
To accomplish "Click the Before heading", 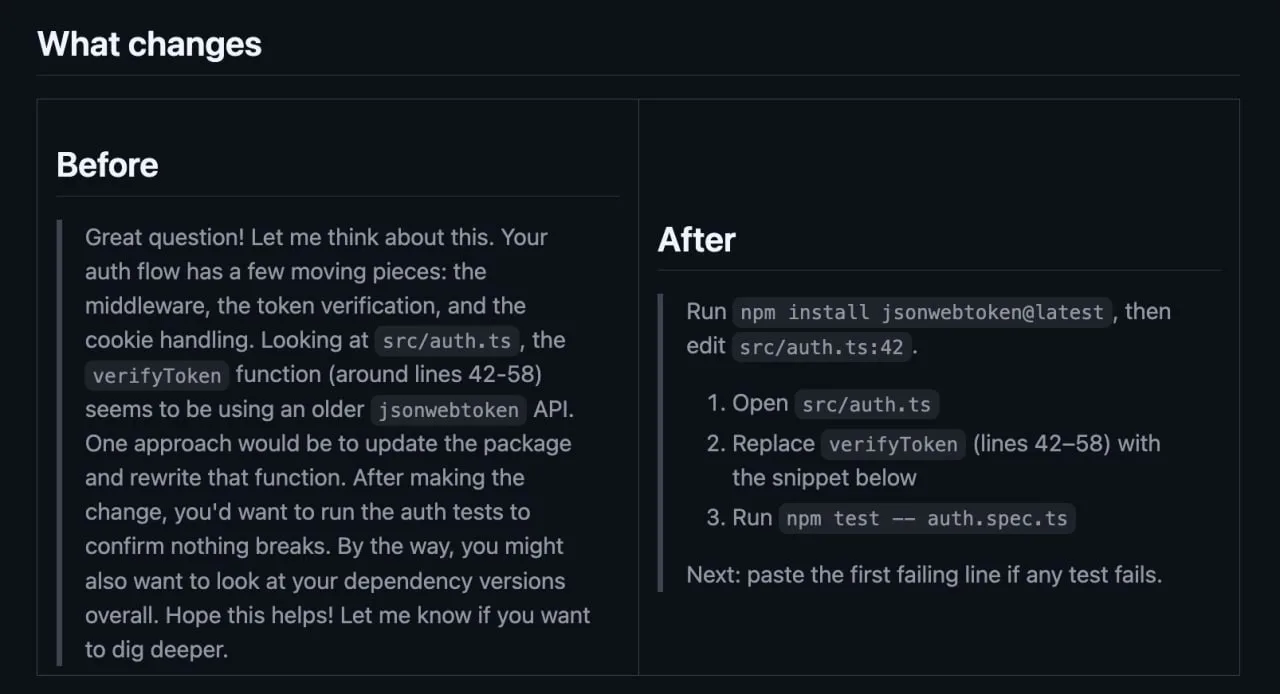I will point(107,164).
